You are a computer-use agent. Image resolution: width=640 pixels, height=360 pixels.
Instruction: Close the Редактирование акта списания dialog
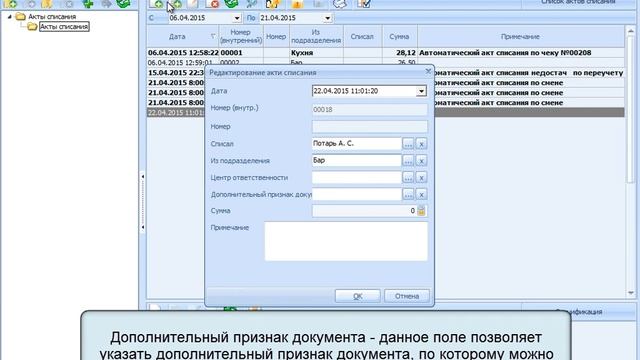coord(428,71)
